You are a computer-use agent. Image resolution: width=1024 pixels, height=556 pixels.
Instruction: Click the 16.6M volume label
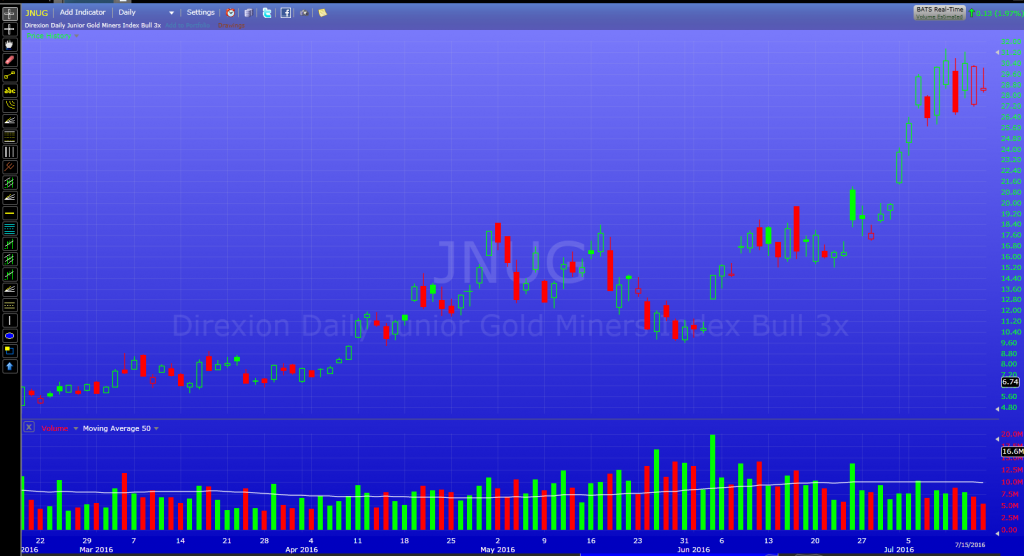coord(1012,451)
